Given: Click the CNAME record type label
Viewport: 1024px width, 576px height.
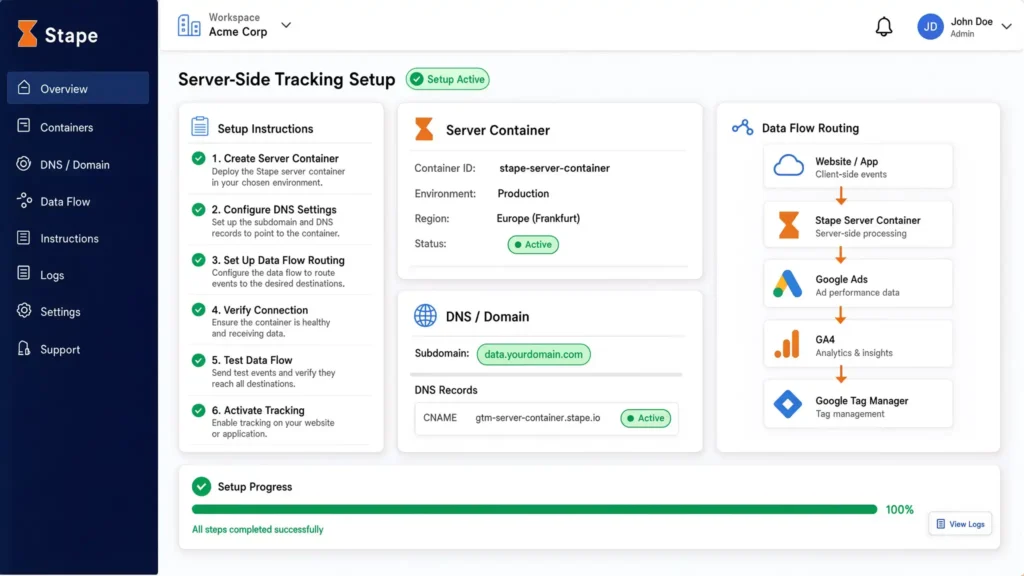Looking at the screenshot, I should [x=440, y=417].
